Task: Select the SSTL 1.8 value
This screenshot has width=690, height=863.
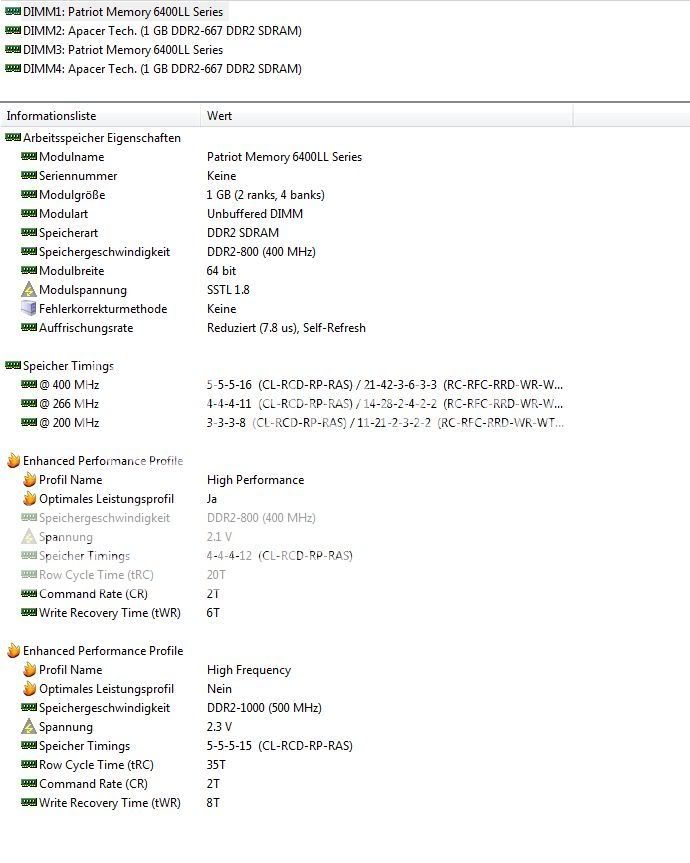Action: [x=228, y=290]
